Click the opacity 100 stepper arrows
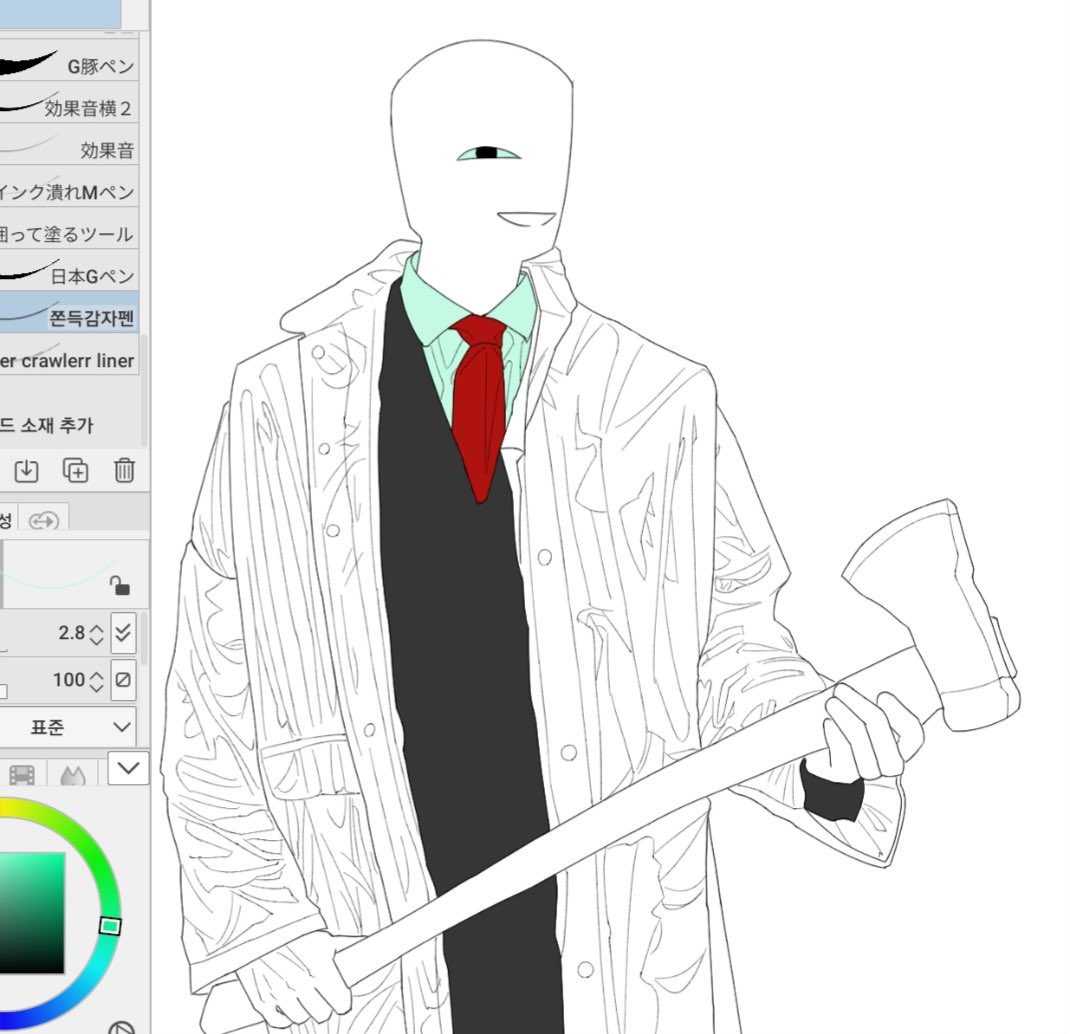Image resolution: width=1070 pixels, height=1034 pixels. (x=97, y=680)
